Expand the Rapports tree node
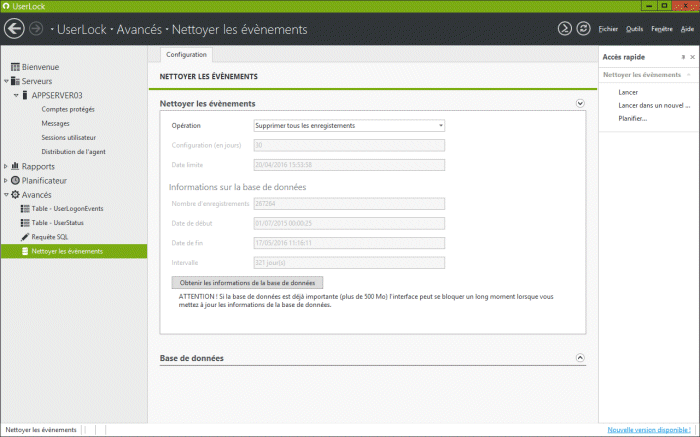This screenshot has height=437, width=700. point(6,166)
